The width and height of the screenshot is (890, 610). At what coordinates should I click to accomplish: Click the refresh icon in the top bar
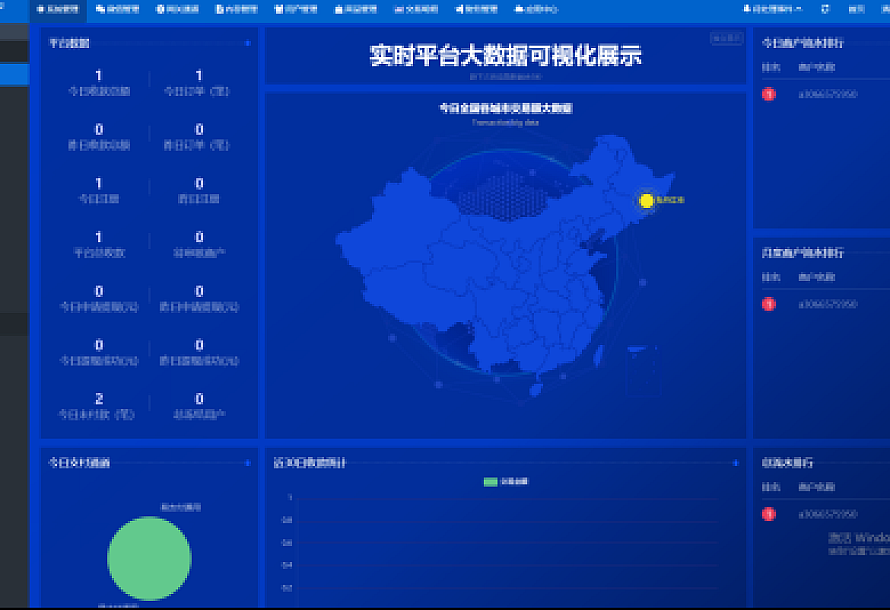click(x=825, y=9)
